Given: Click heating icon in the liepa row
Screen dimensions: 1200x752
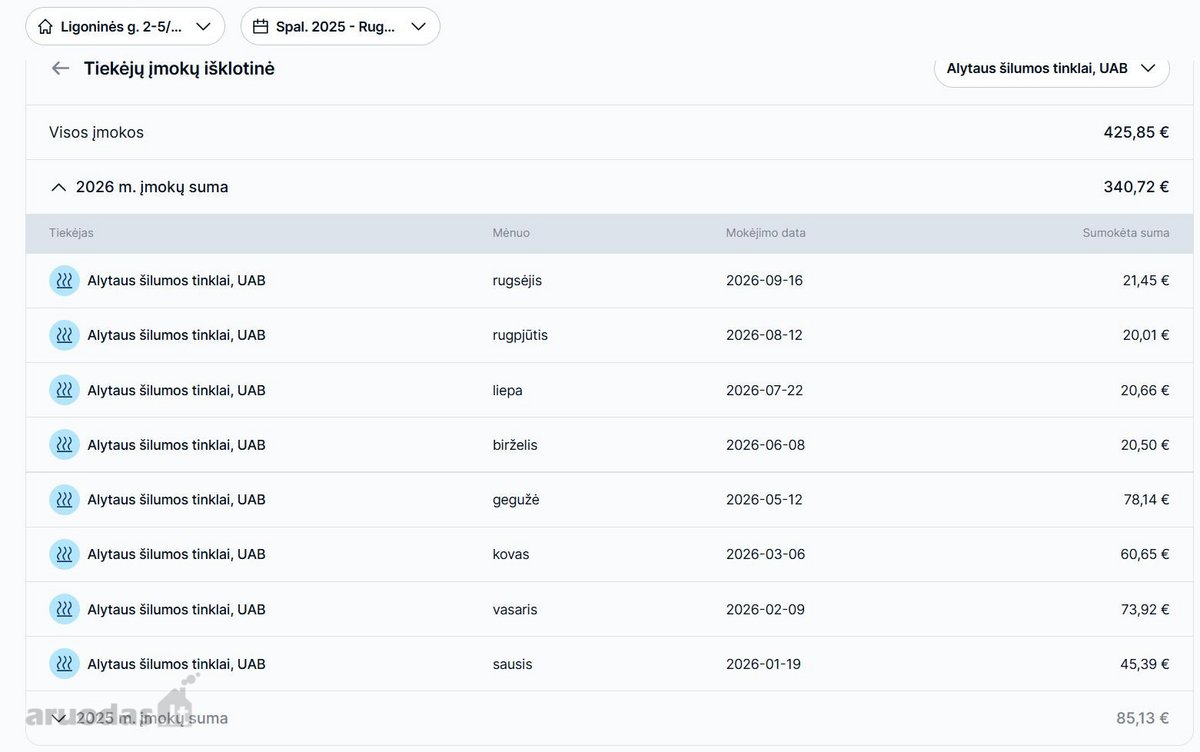Looking at the screenshot, I should pos(64,390).
